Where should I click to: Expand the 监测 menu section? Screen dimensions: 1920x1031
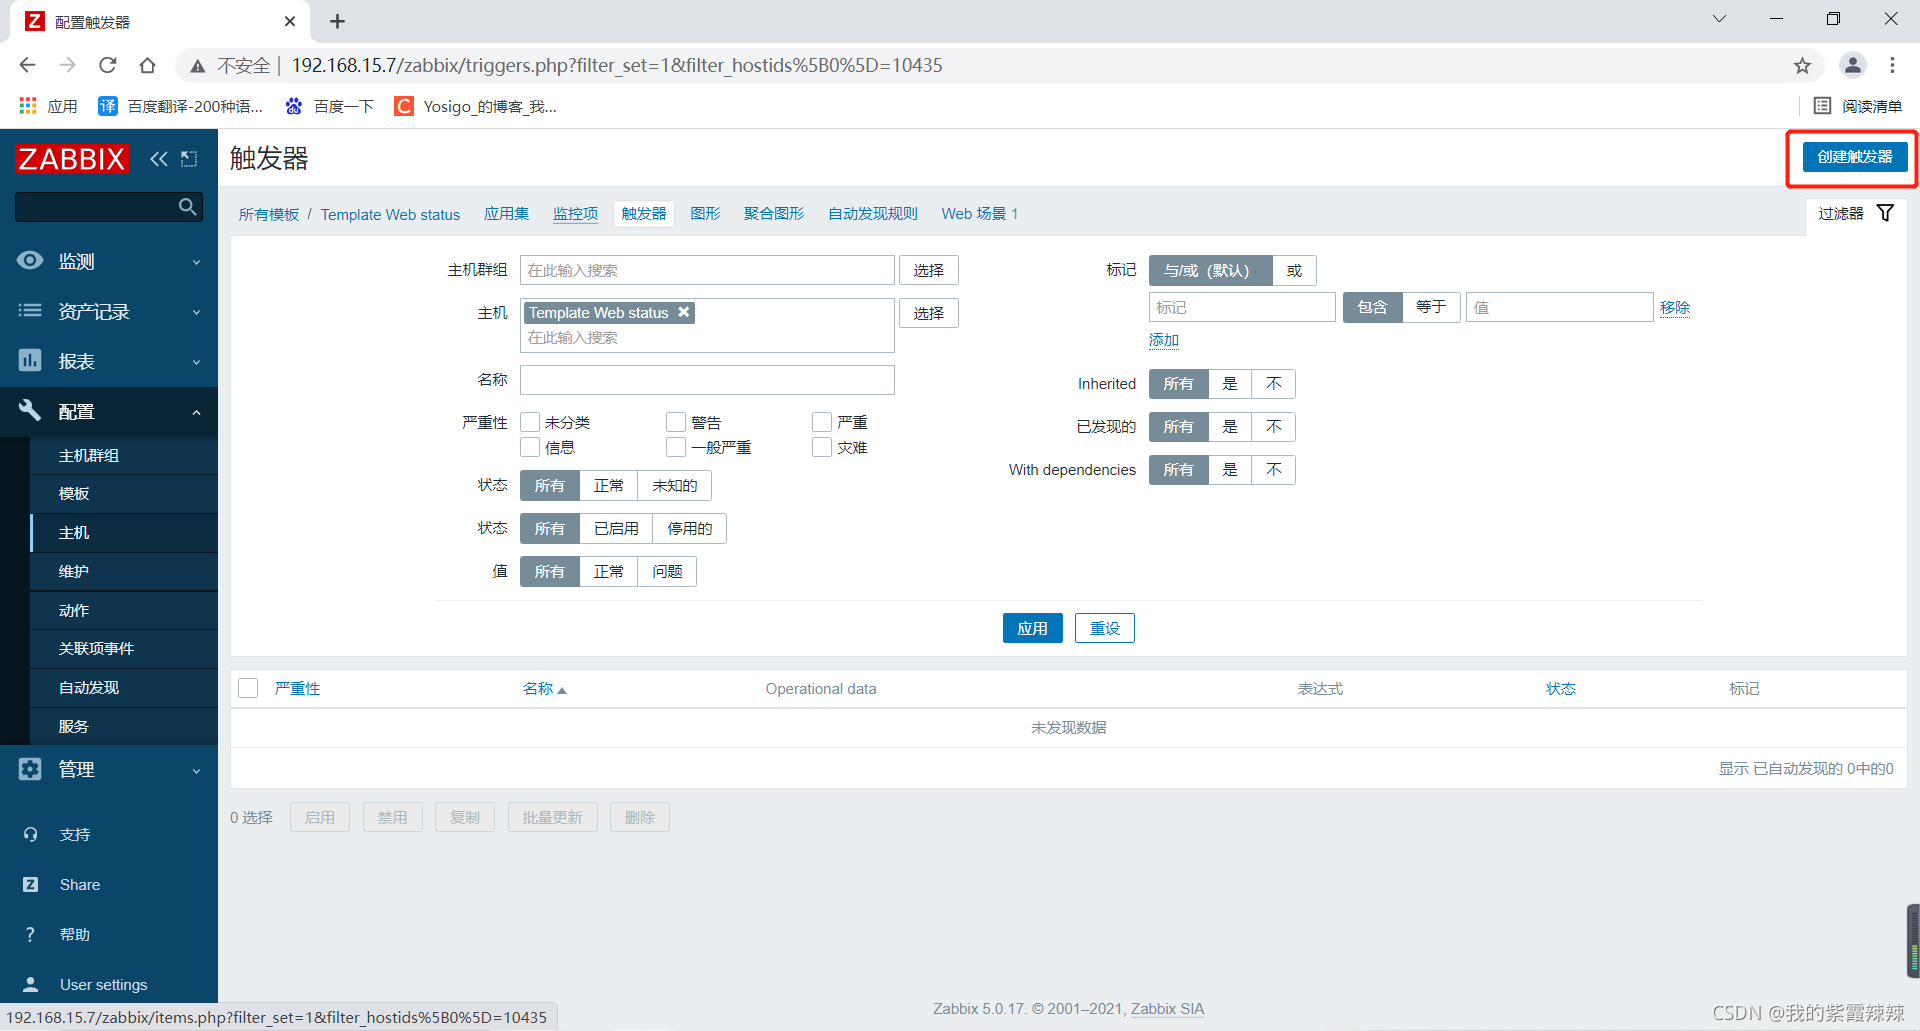point(196,262)
